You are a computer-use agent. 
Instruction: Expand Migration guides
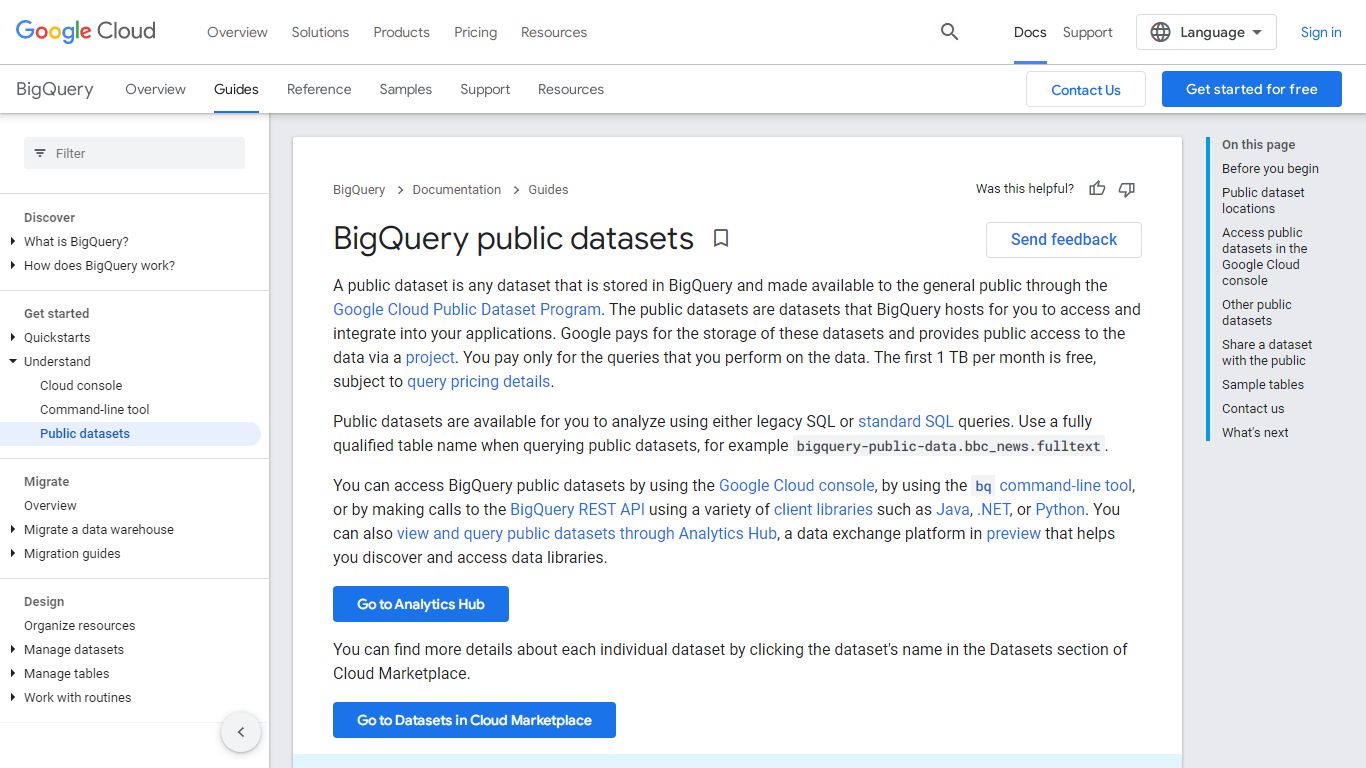13,553
